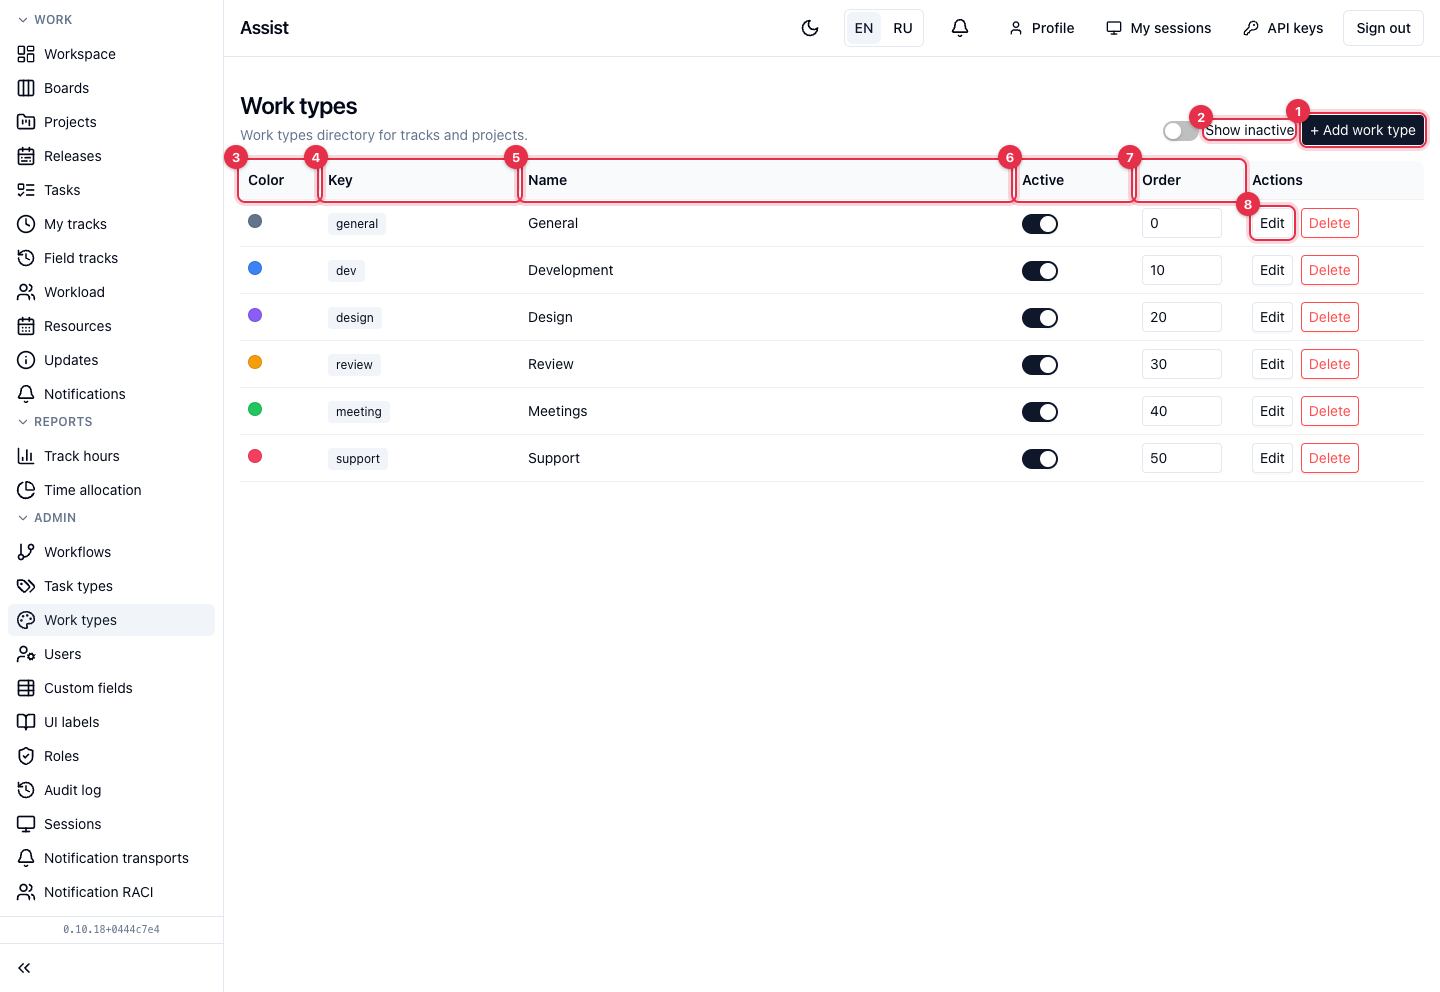Image resolution: width=1440 pixels, height=992 pixels.
Task: Click the Boards icon in the sidebar
Action: click(26, 88)
